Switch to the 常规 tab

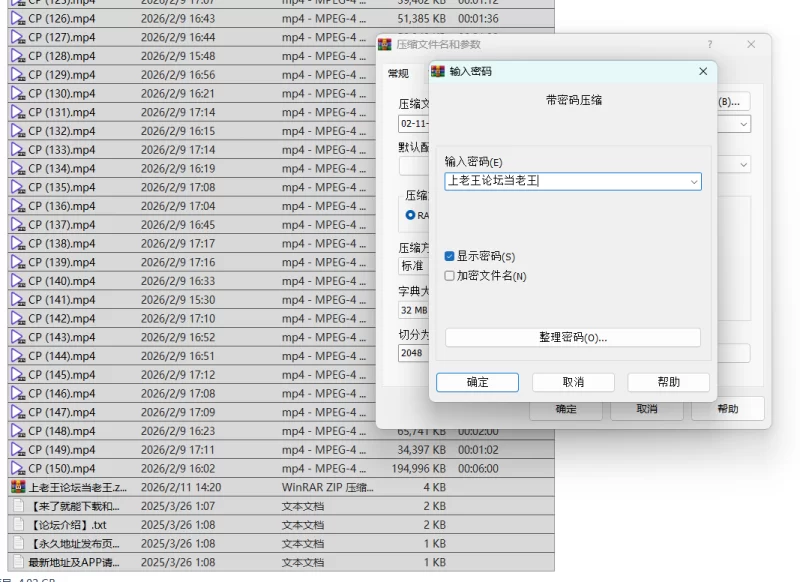398,73
